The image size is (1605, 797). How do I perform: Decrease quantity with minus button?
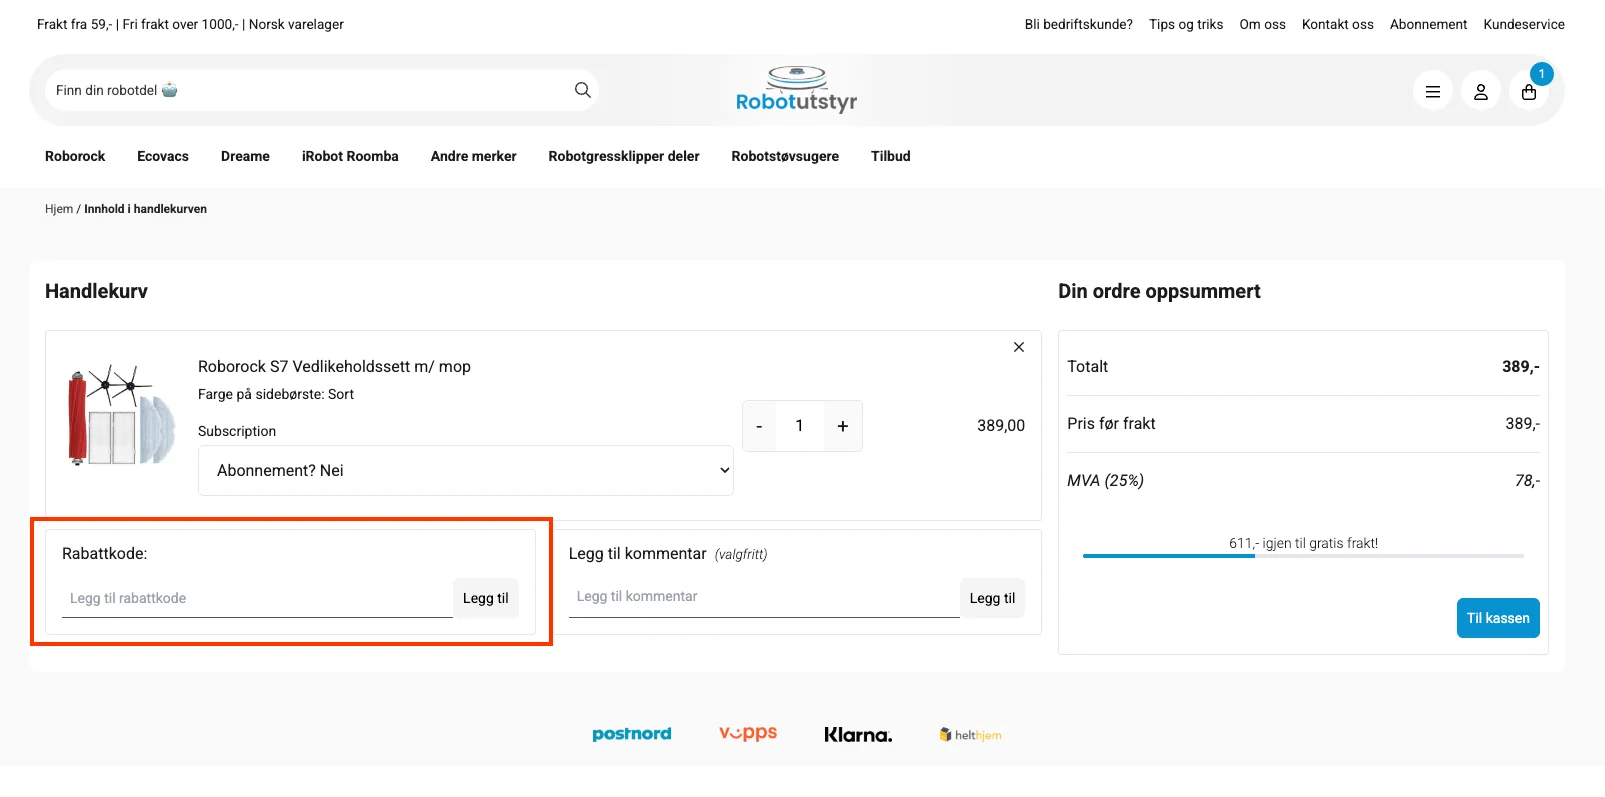pyautogui.click(x=759, y=426)
